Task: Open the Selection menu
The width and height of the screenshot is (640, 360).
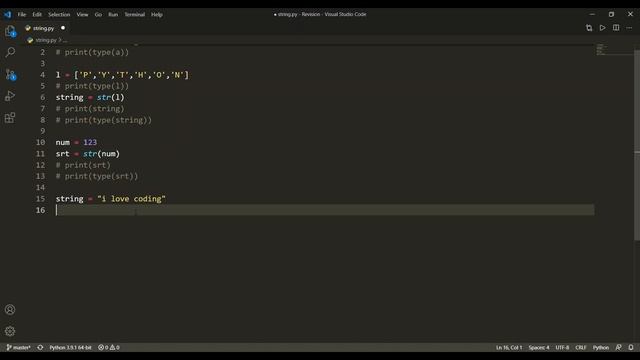Action: [x=59, y=14]
